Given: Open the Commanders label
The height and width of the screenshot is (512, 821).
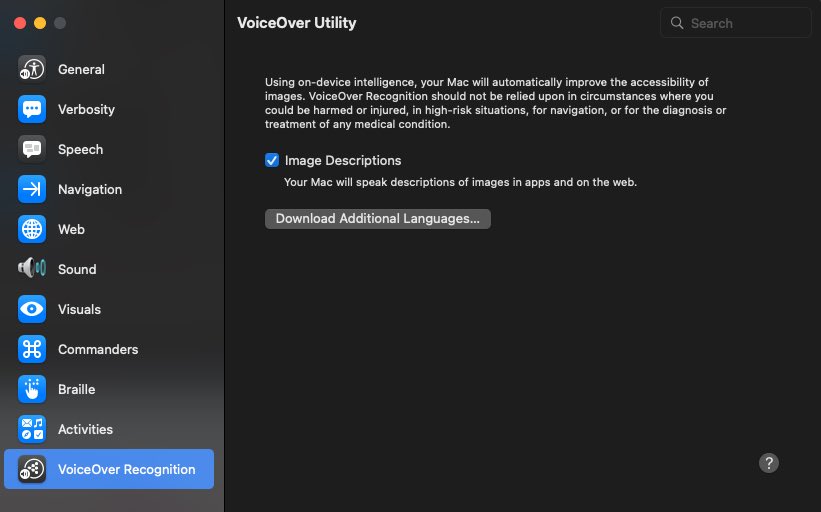Looking at the screenshot, I should click(98, 349).
